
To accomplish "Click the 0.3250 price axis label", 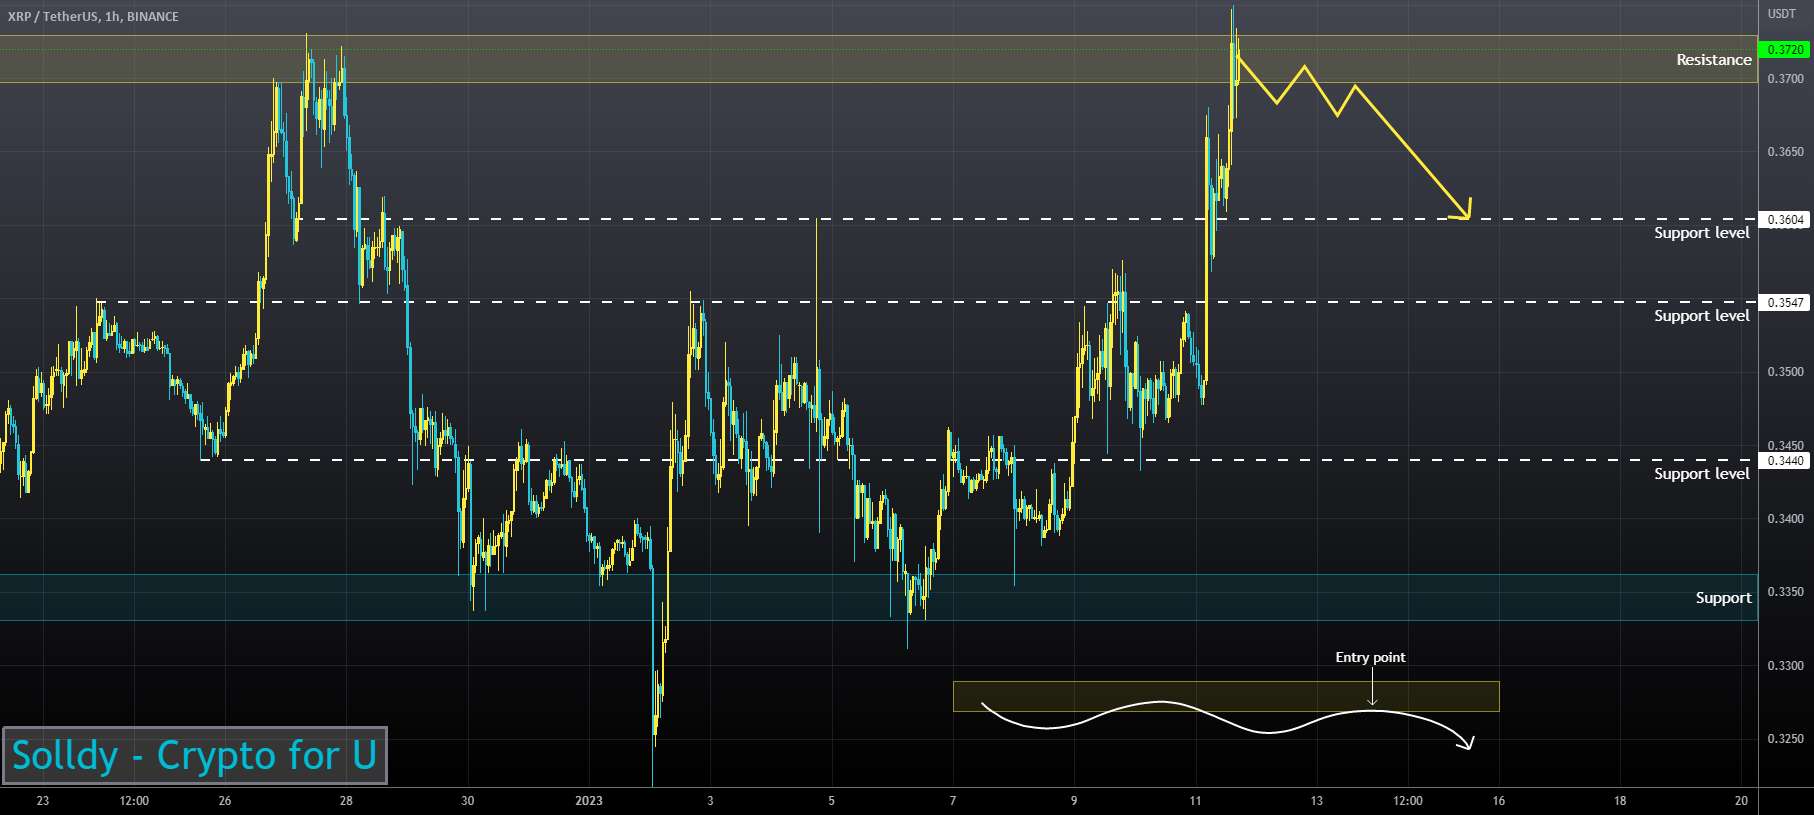I will coord(1785,739).
